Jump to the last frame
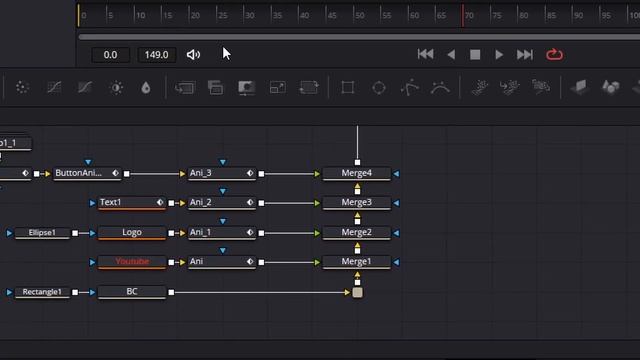Viewport: 640px width, 360px height. point(524,55)
